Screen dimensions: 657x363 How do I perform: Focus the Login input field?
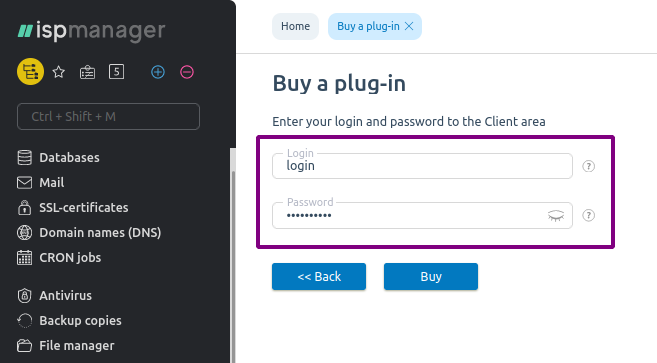click(x=422, y=166)
